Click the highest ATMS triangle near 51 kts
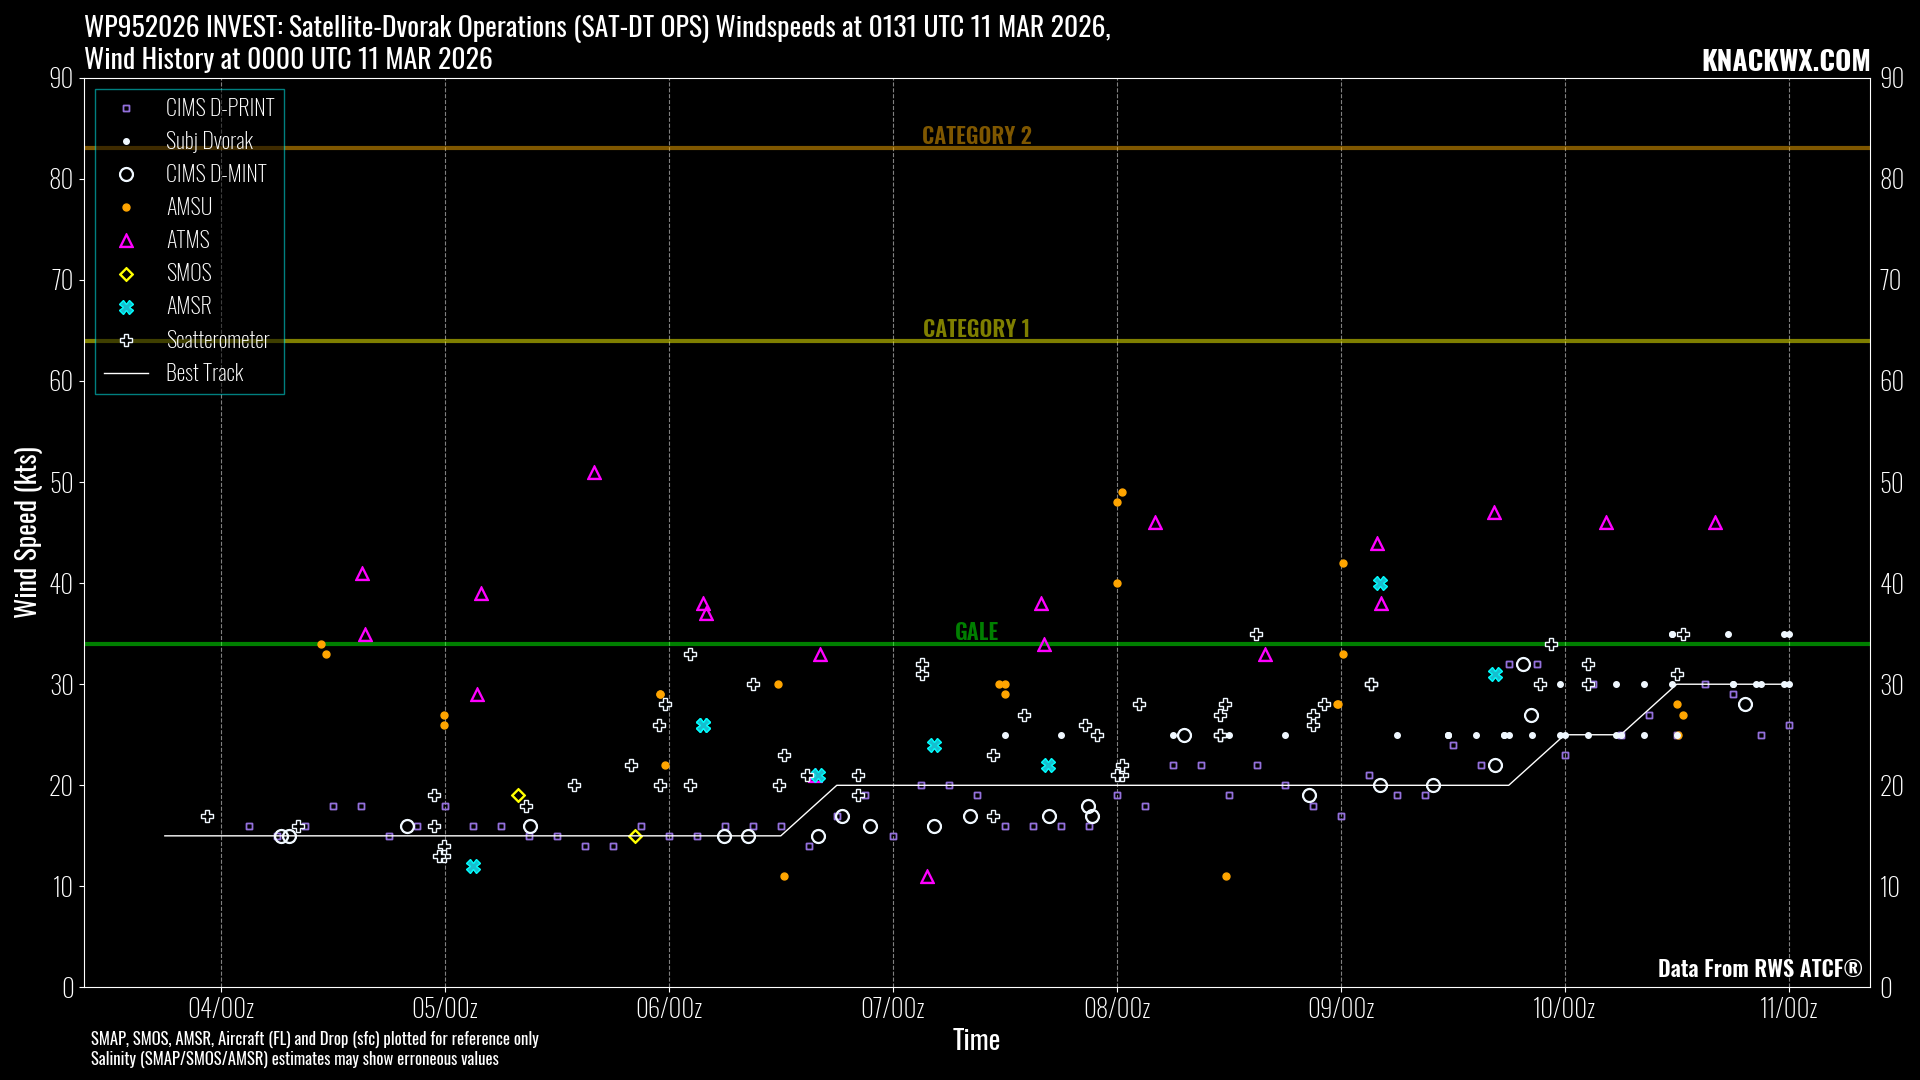 [x=594, y=473]
